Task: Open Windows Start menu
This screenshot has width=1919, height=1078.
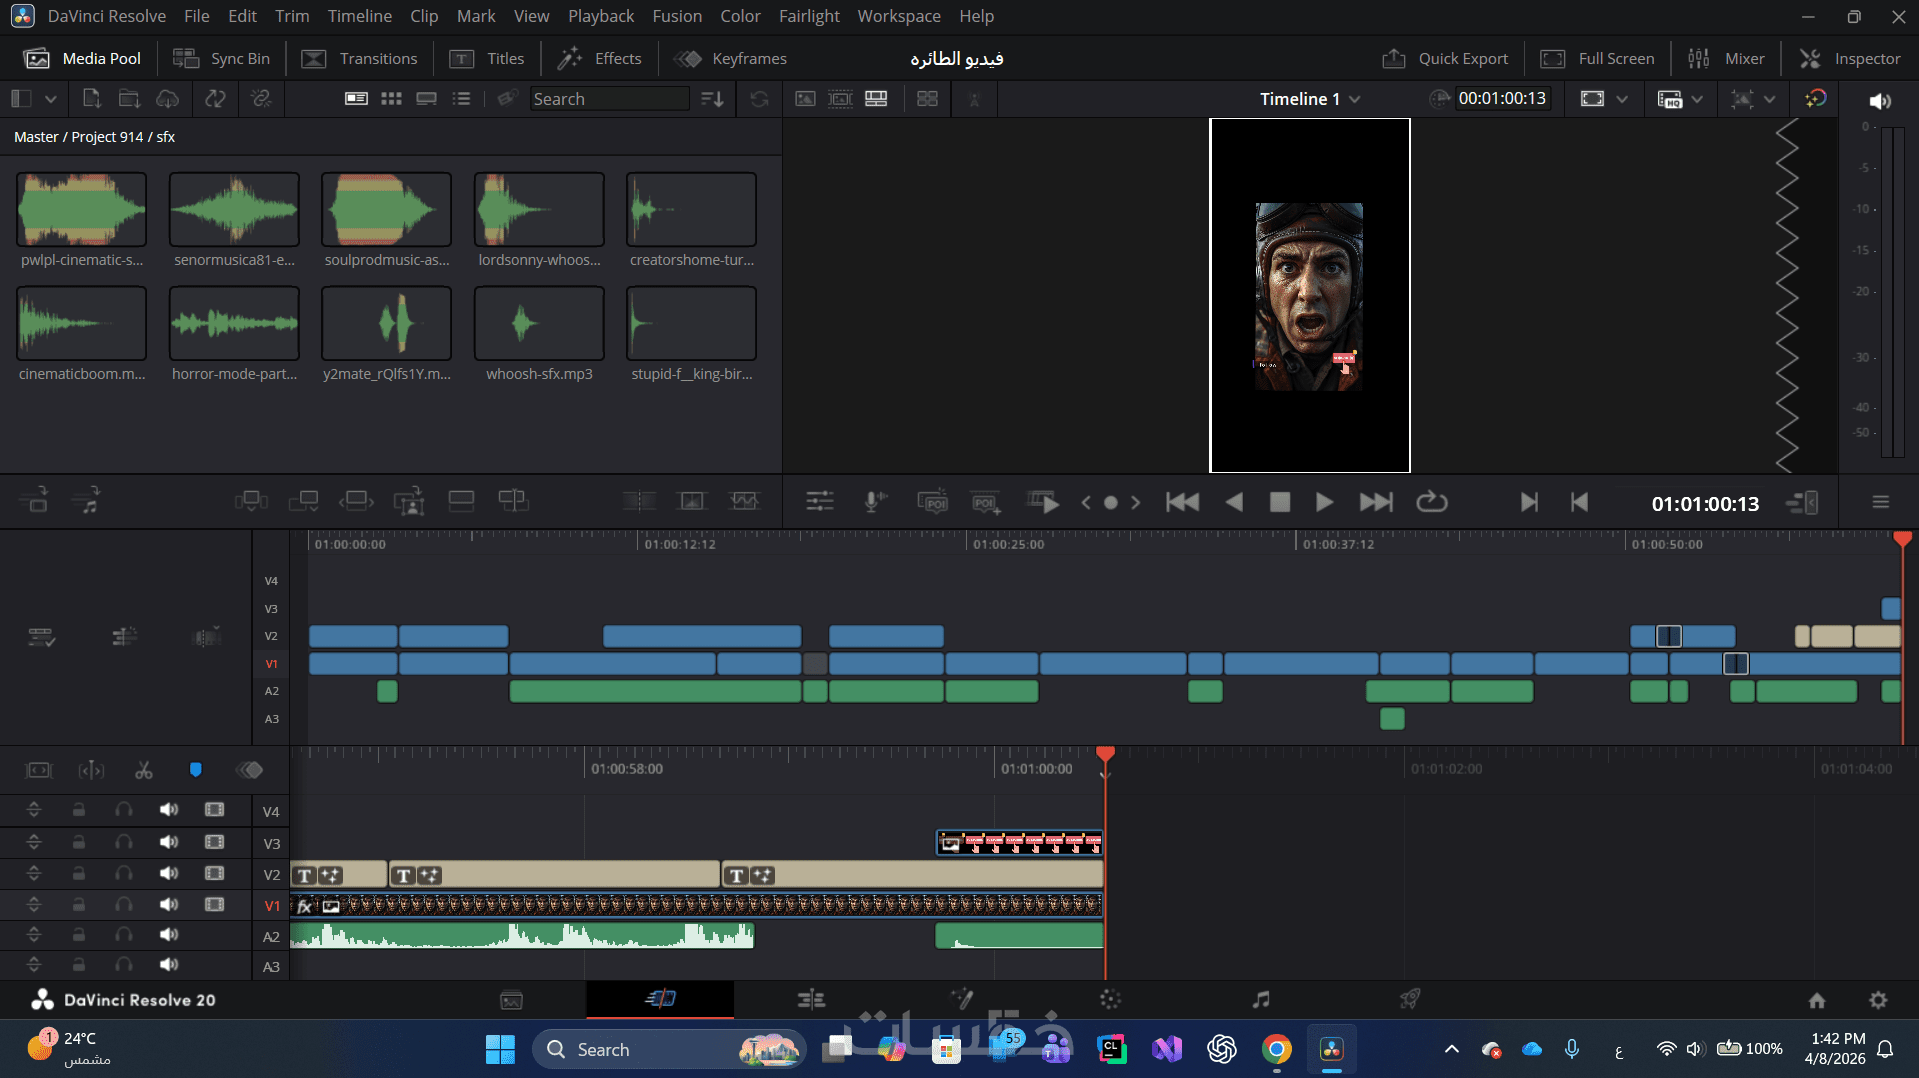Action: tap(500, 1049)
